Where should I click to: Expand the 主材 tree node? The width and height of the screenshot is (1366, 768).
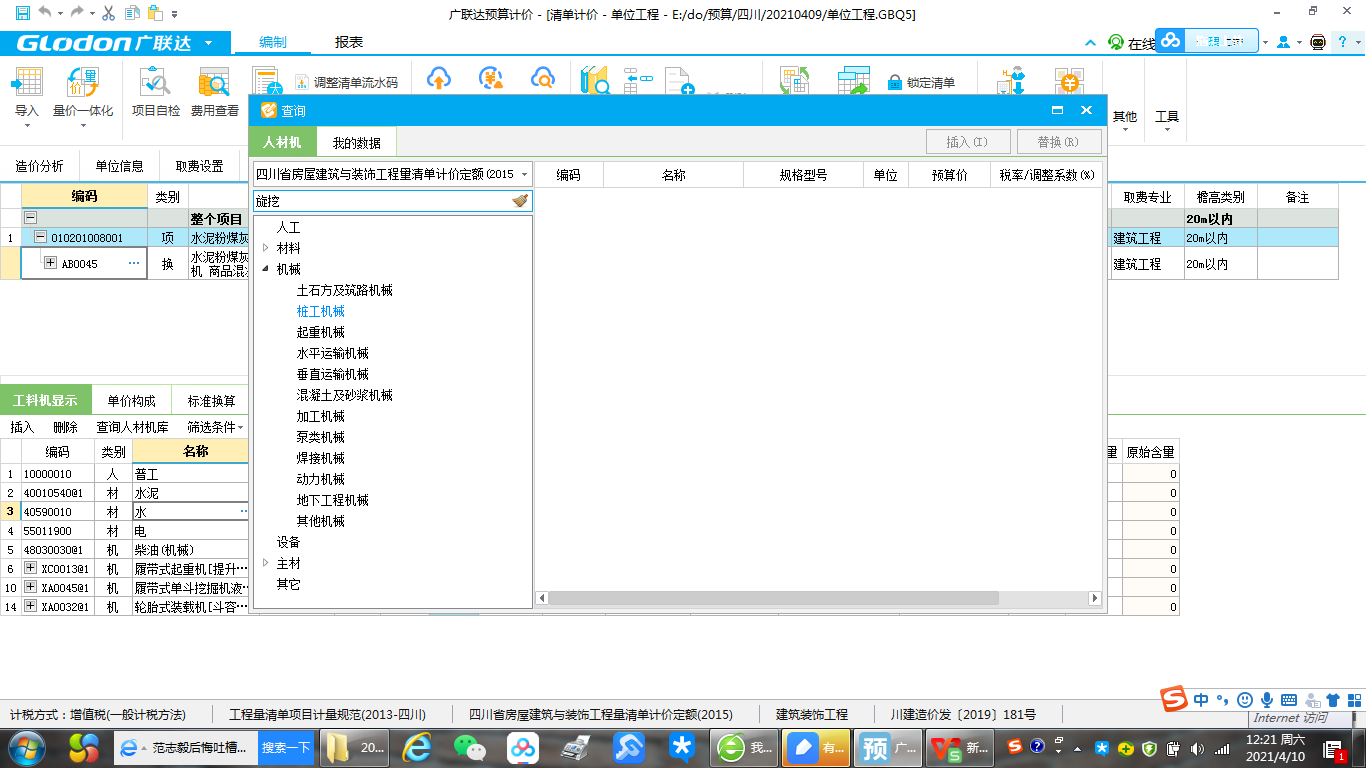click(x=265, y=563)
